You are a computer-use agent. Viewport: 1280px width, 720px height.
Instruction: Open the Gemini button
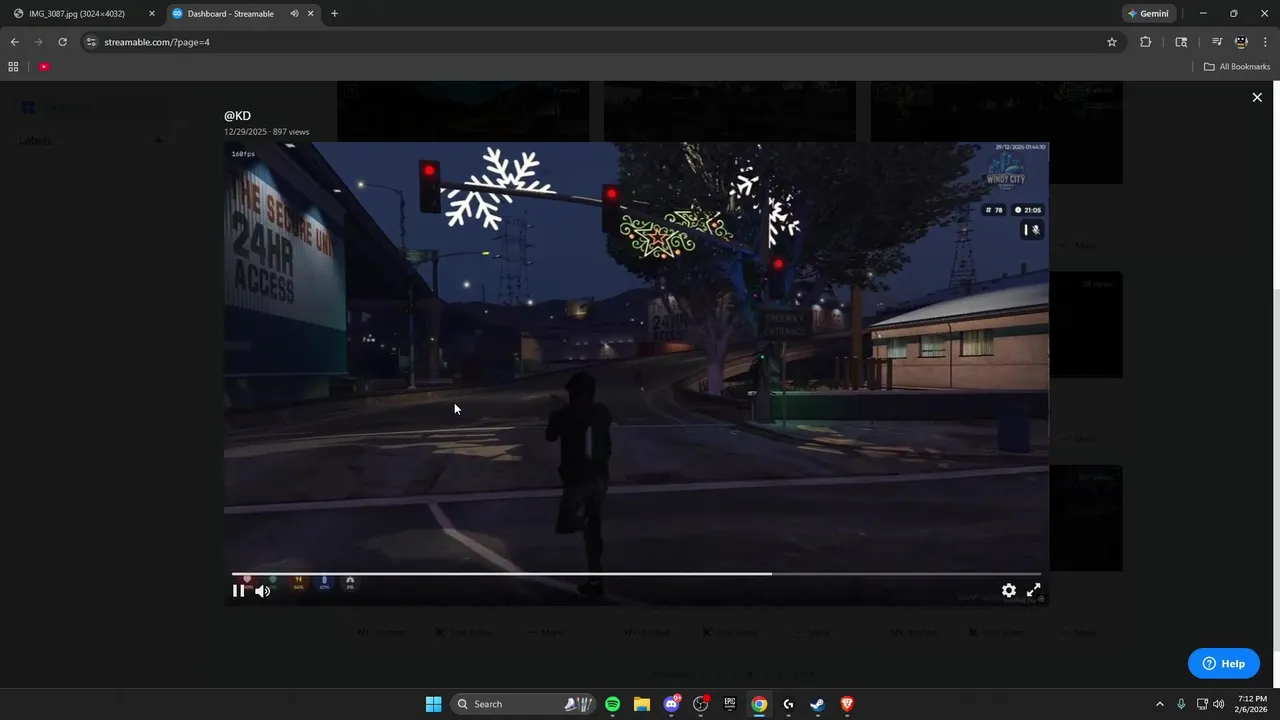[1148, 14]
